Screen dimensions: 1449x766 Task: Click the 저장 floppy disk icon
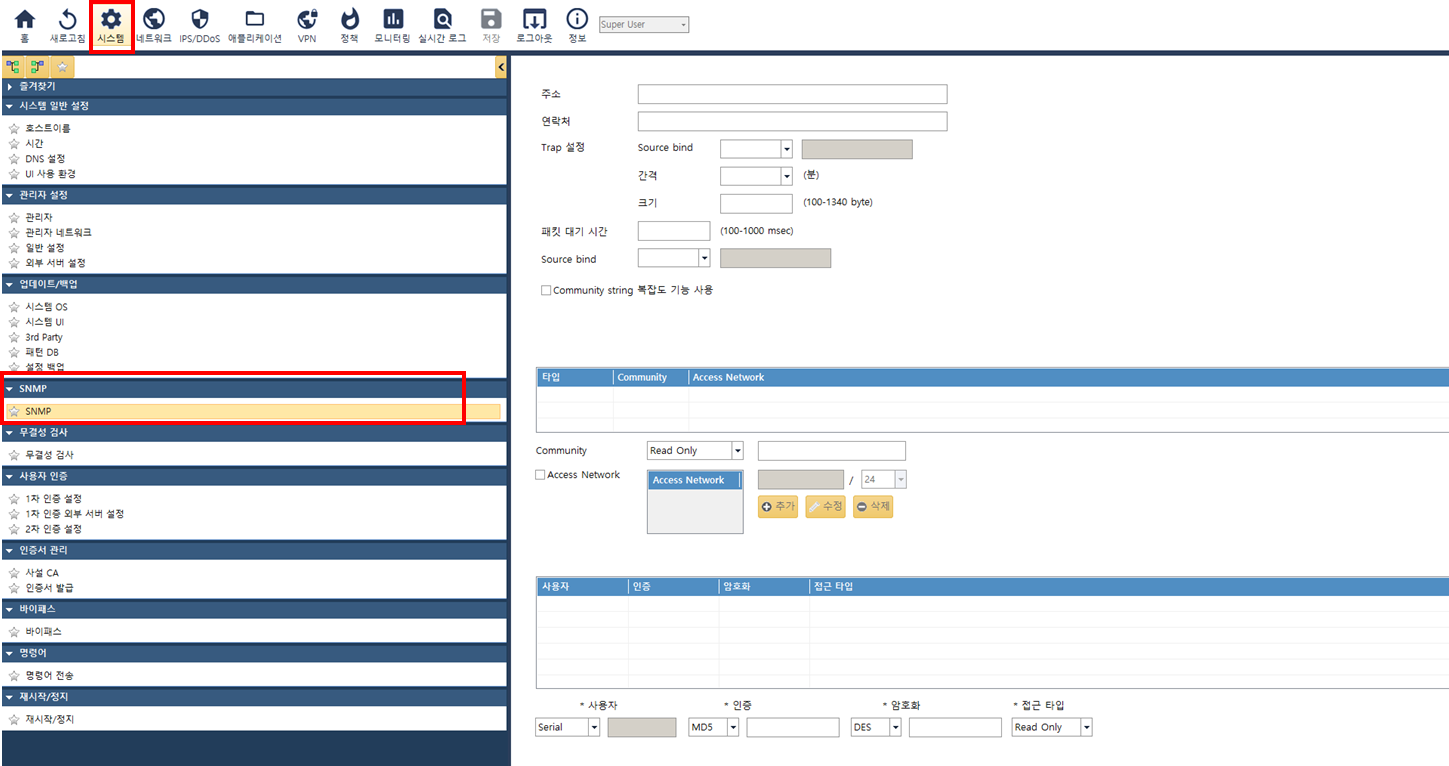pos(490,19)
